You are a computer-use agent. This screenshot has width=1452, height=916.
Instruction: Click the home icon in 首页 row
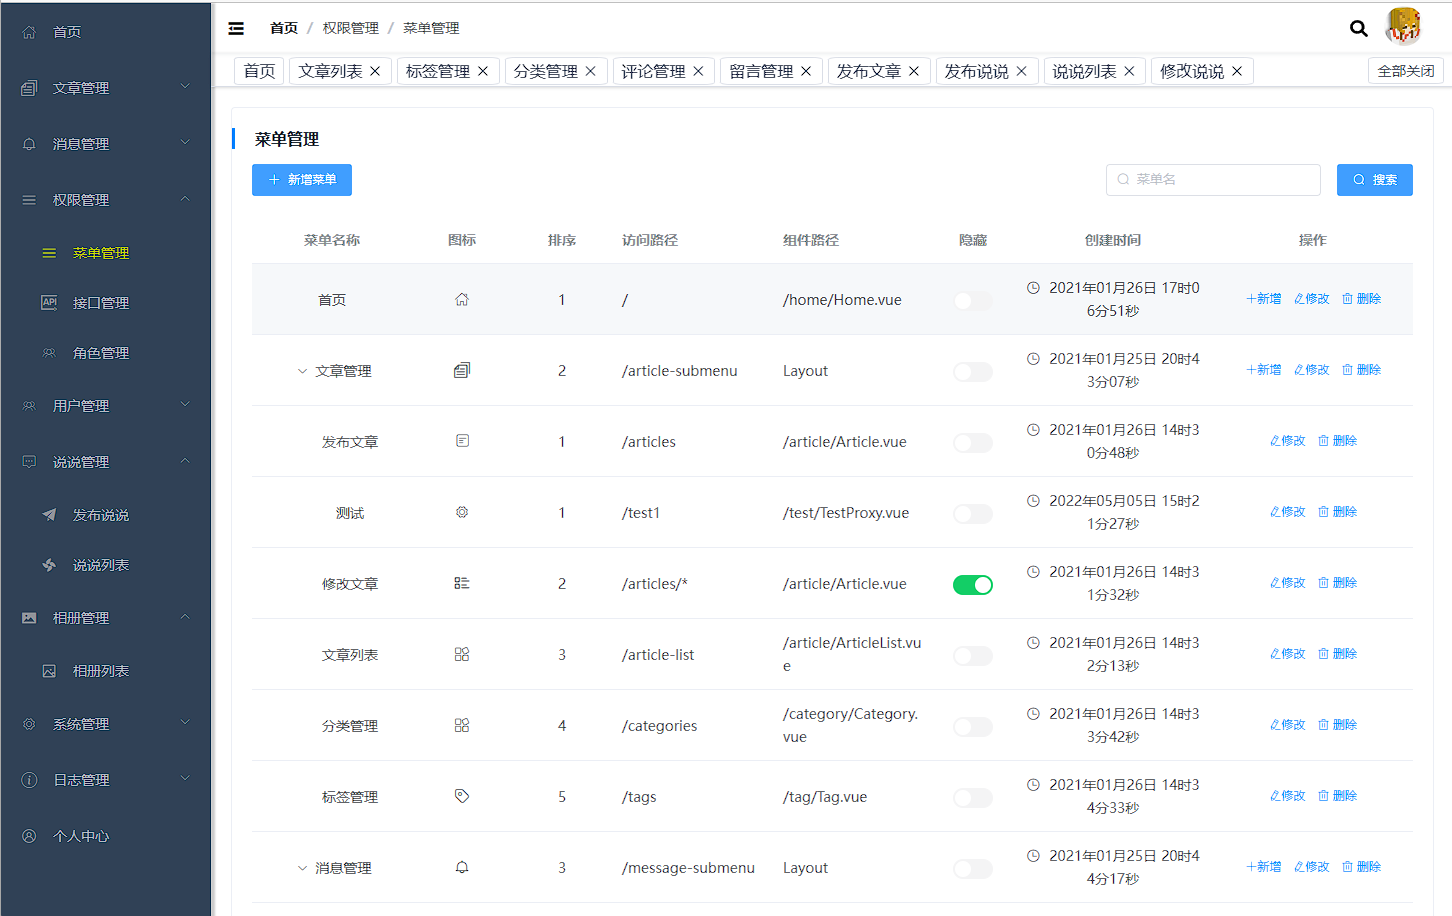pos(462,299)
